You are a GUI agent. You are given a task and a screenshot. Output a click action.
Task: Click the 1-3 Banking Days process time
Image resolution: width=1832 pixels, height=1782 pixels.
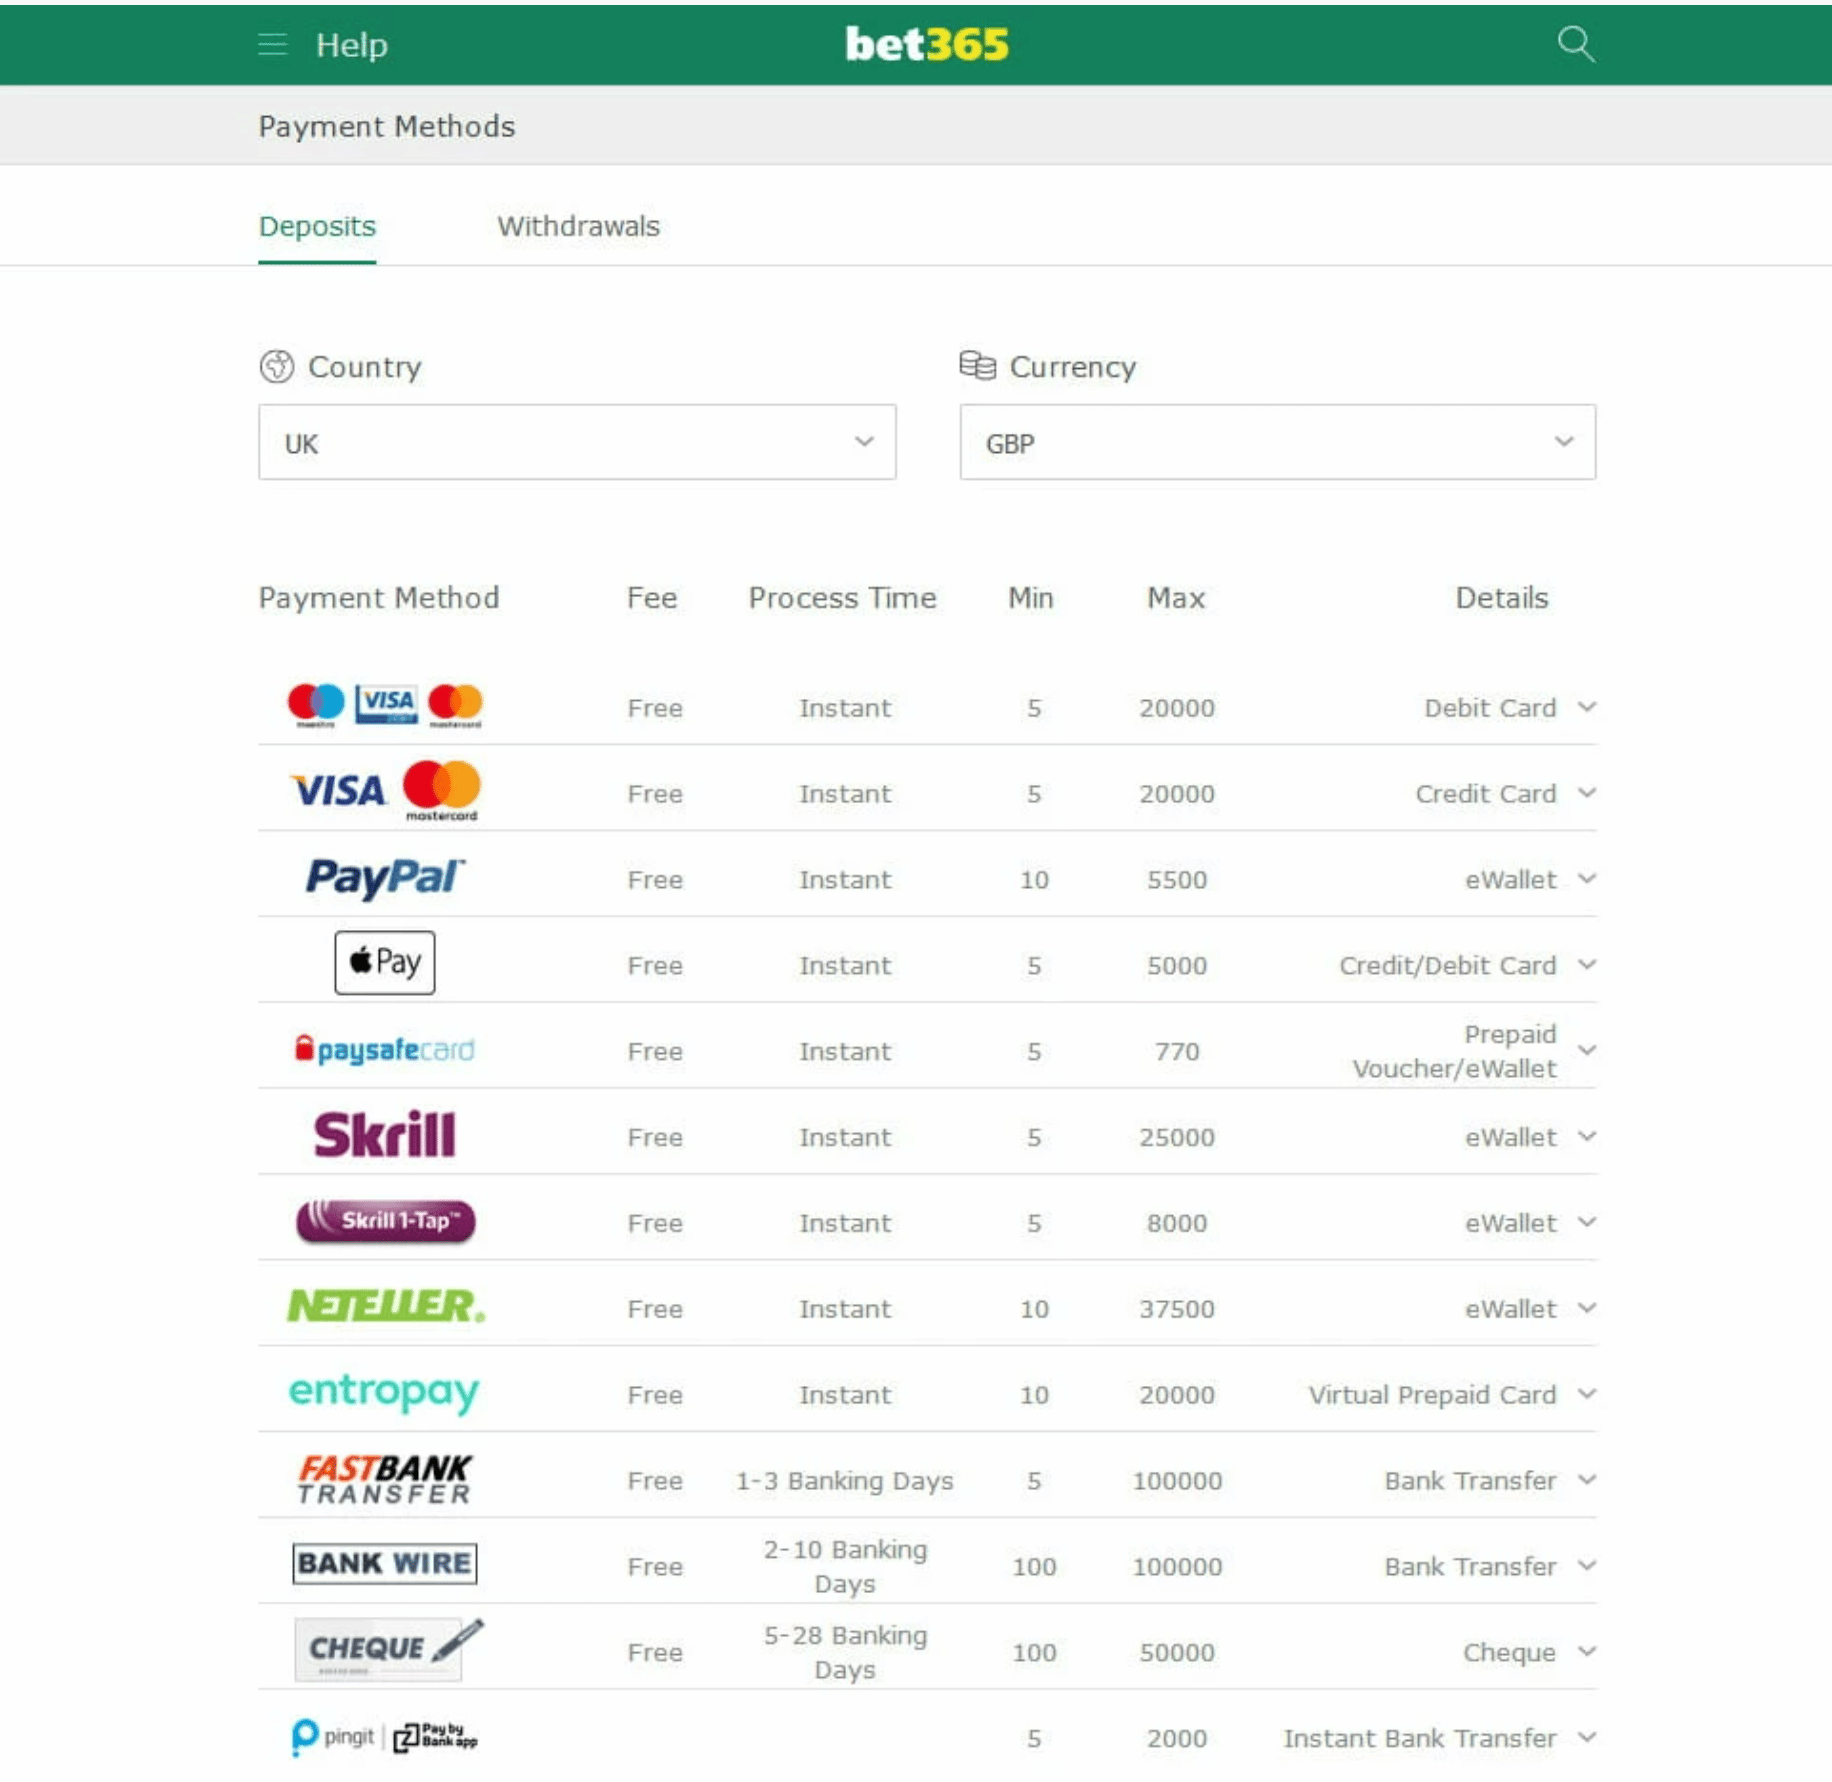click(x=845, y=1481)
